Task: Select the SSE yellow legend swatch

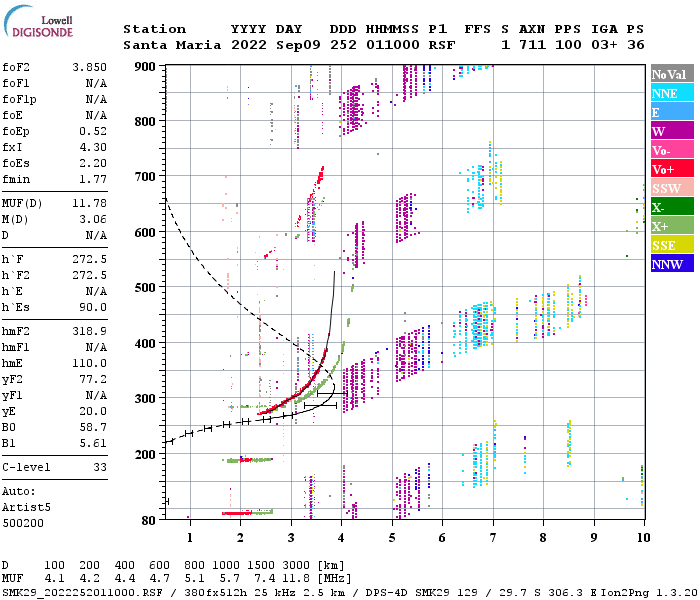Action: (672, 245)
